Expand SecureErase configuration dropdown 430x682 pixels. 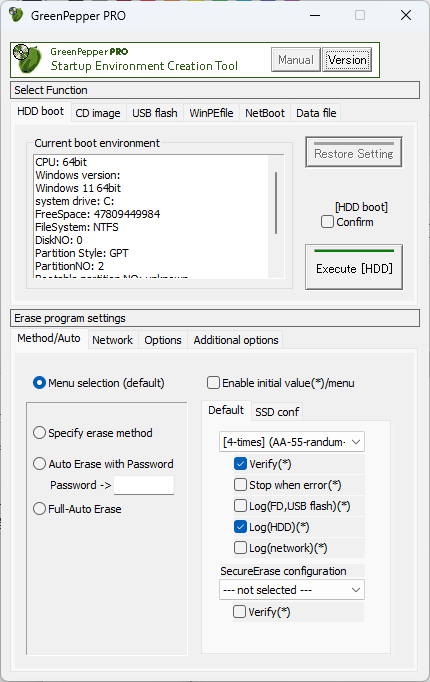point(292,590)
